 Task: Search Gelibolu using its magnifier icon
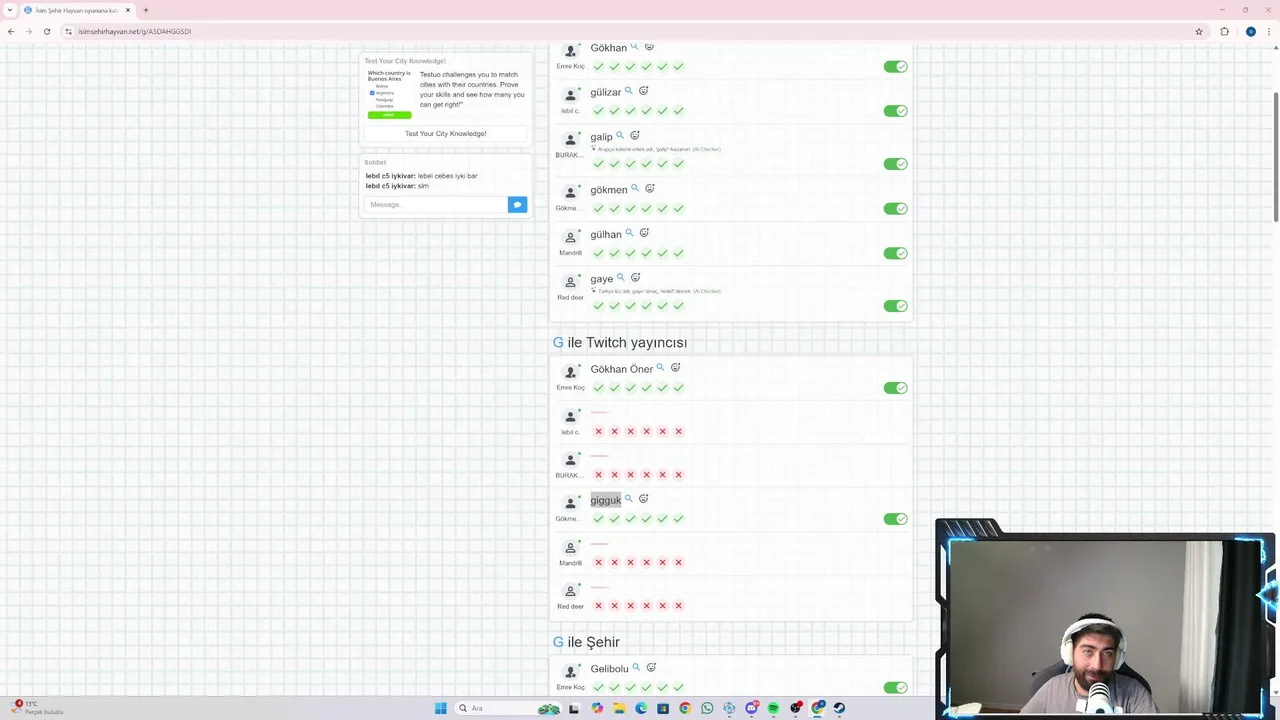point(636,668)
